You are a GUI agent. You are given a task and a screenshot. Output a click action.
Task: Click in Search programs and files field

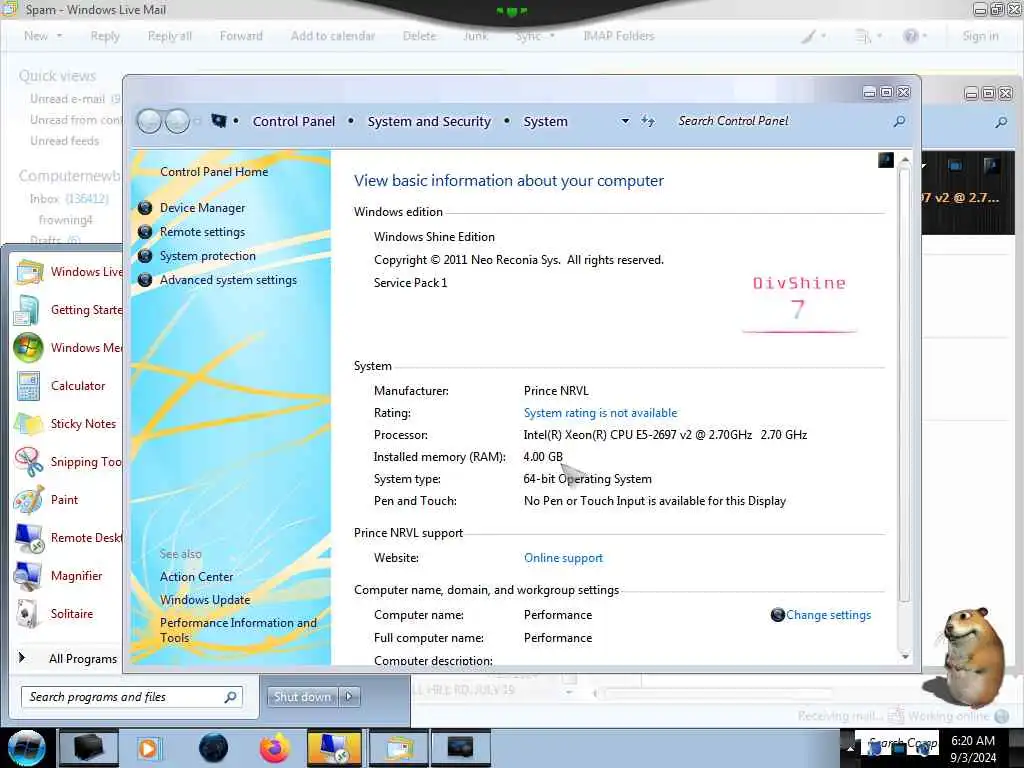[x=133, y=697]
